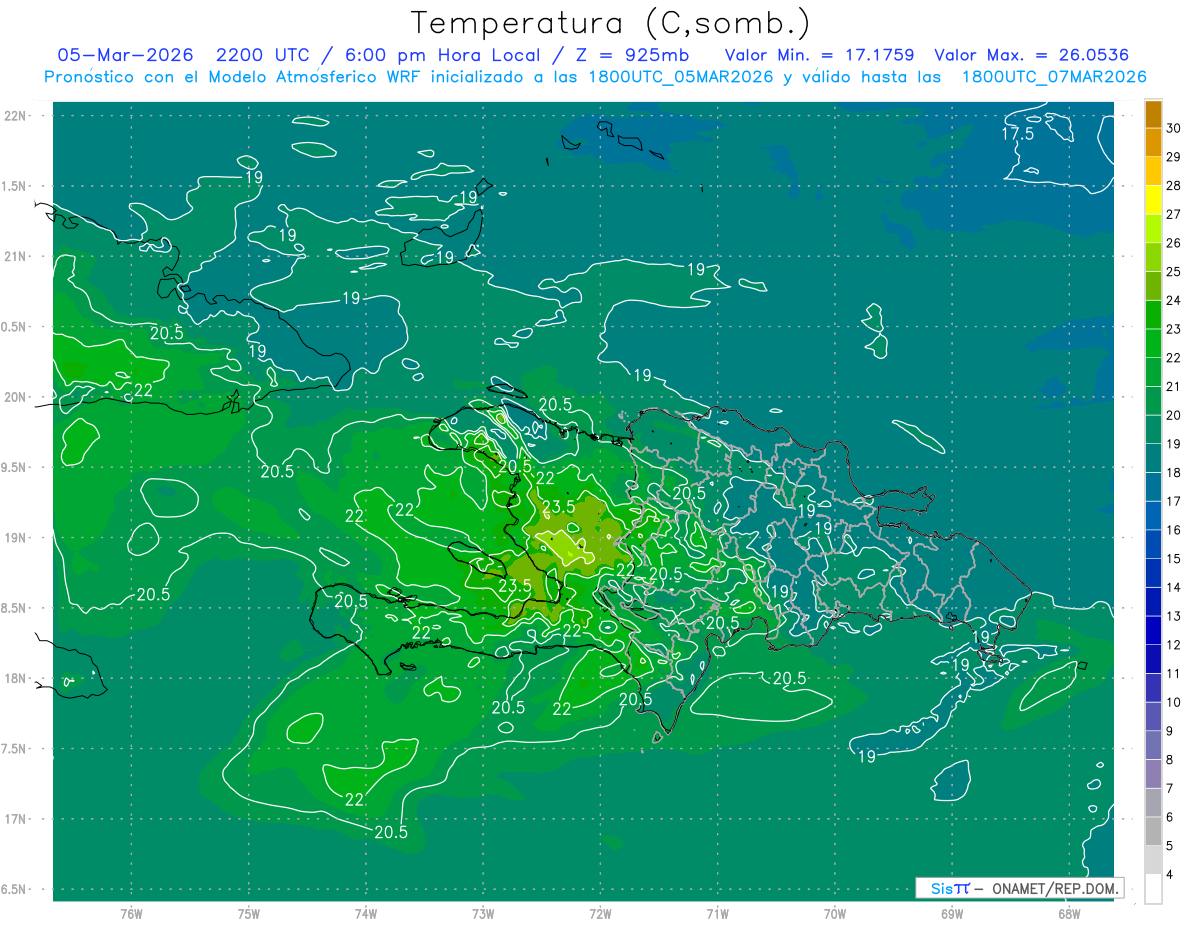The width and height of the screenshot is (1200, 927).
Task: Click color scale label '30'
Action: coord(1175,128)
